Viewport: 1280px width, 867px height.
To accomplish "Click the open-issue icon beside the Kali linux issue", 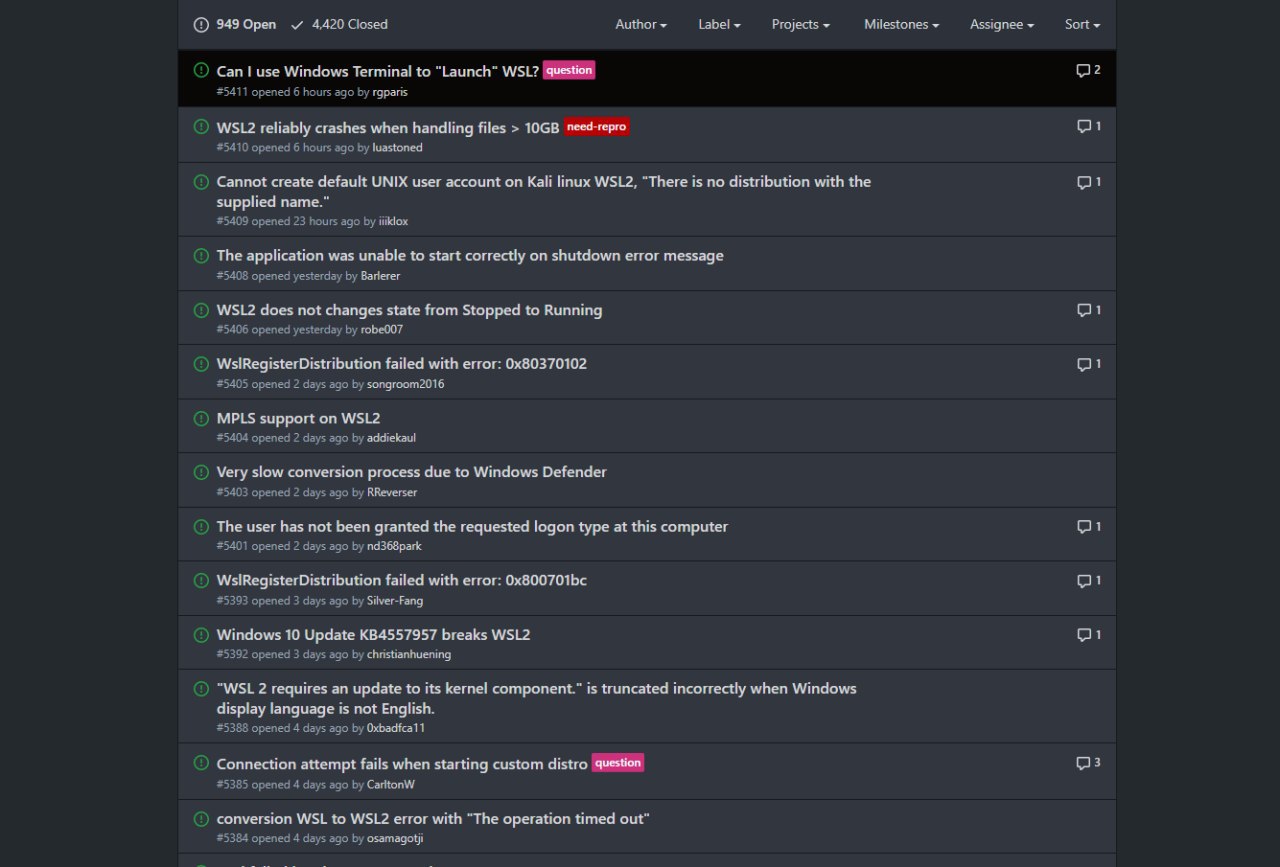I will point(201,181).
